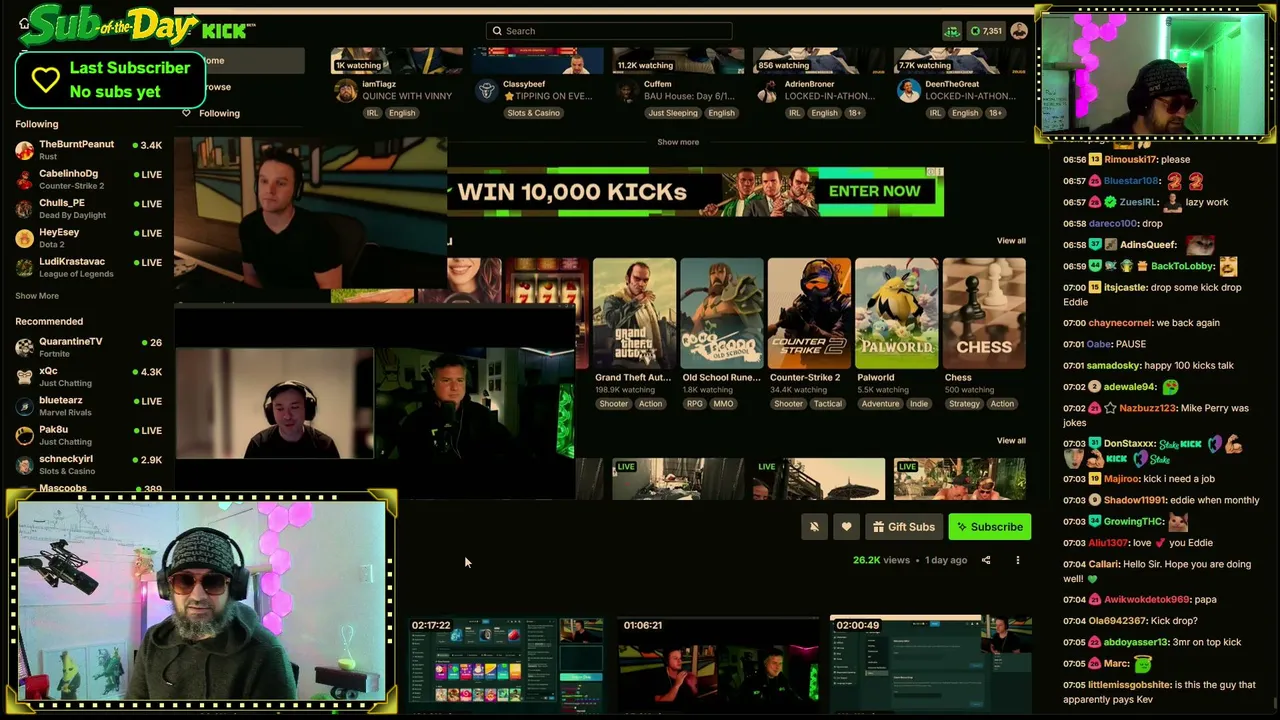The width and height of the screenshot is (1280, 720).
Task: Select the Slots & Casino tag under Classybeef
Action: [x=533, y=113]
